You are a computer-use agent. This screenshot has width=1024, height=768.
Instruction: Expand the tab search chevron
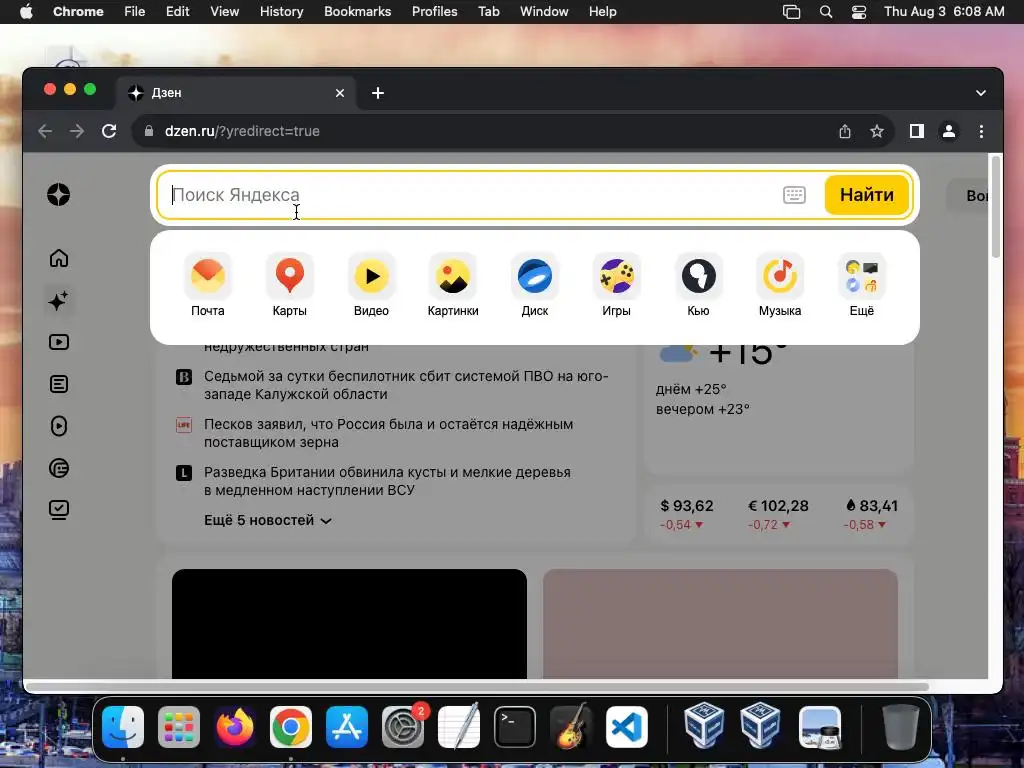coord(981,93)
